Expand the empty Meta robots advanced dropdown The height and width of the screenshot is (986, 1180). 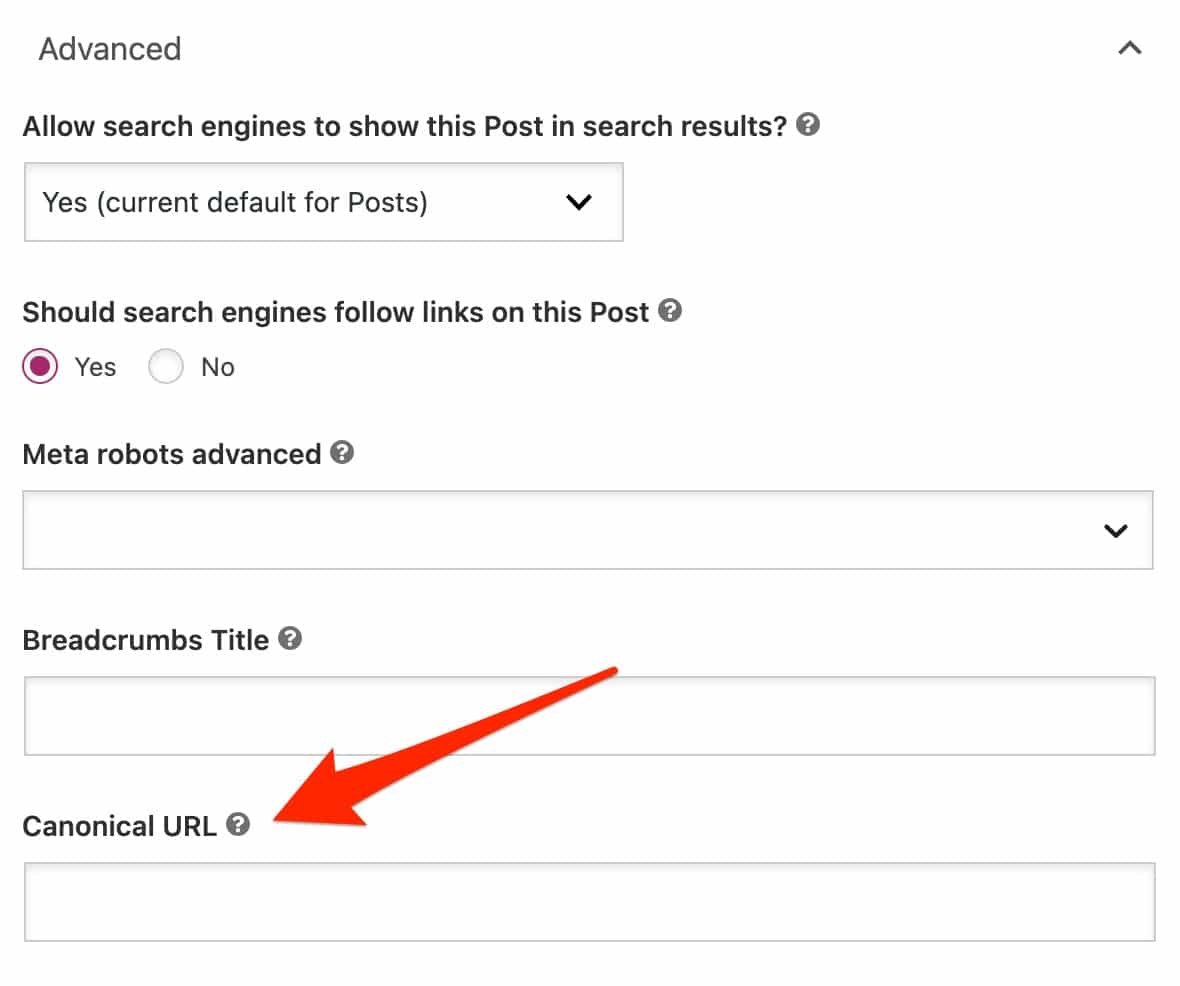click(590, 530)
